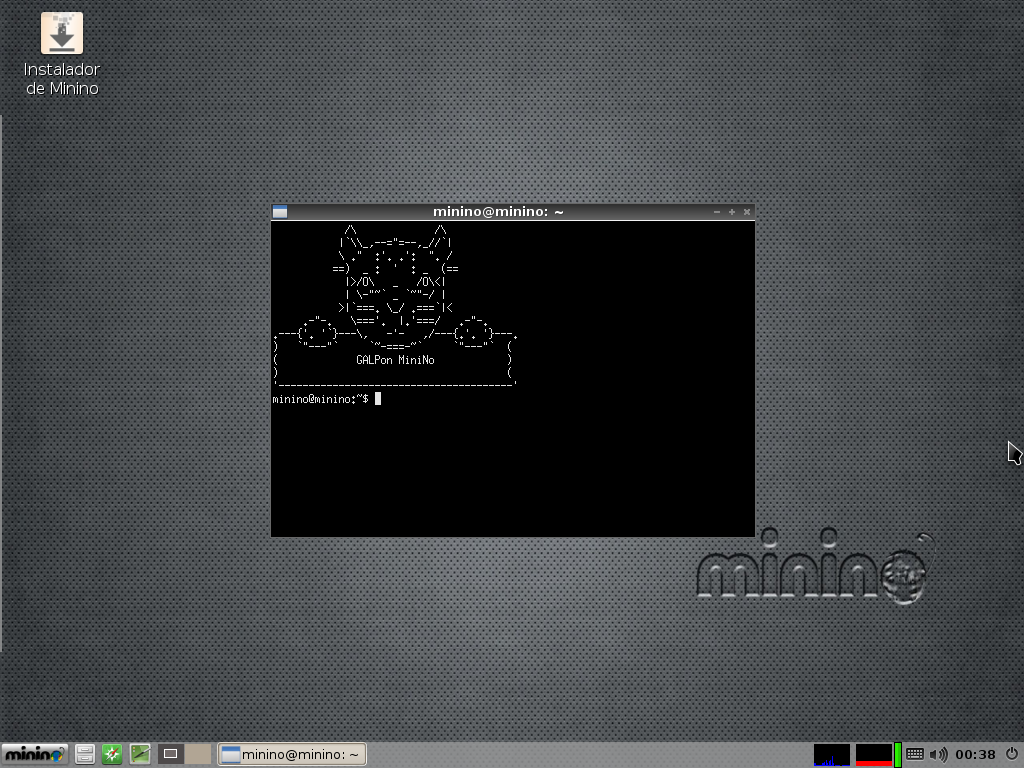The image size is (1024, 768).
Task: Maximize the terminal window
Action: point(732,212)
